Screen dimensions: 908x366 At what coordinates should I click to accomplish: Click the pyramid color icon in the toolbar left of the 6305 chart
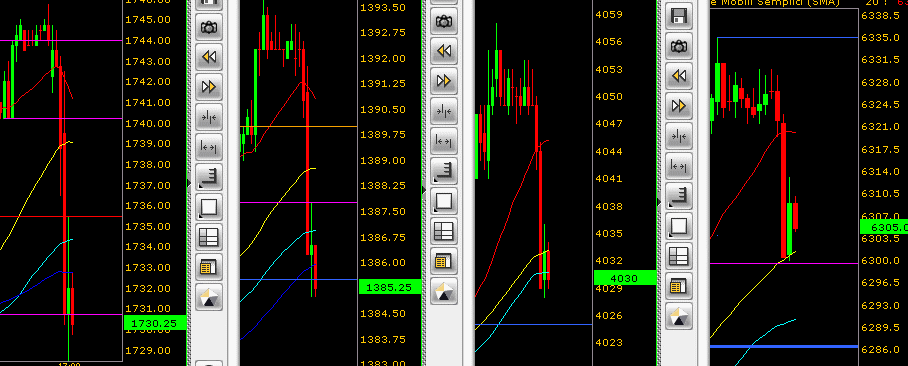pos(679,316)
